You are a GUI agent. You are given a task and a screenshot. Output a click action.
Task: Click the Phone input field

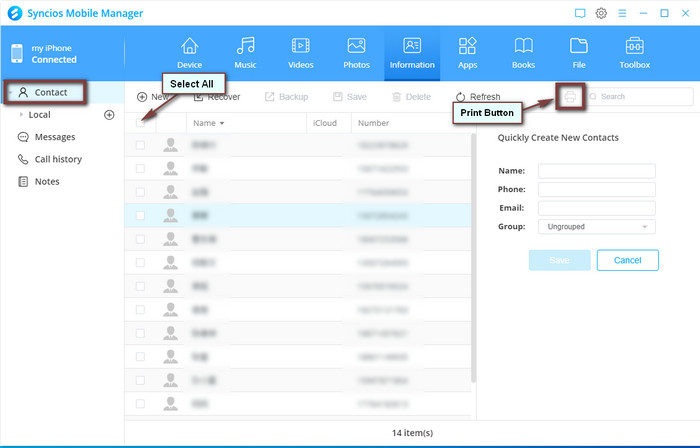point(596,190)
